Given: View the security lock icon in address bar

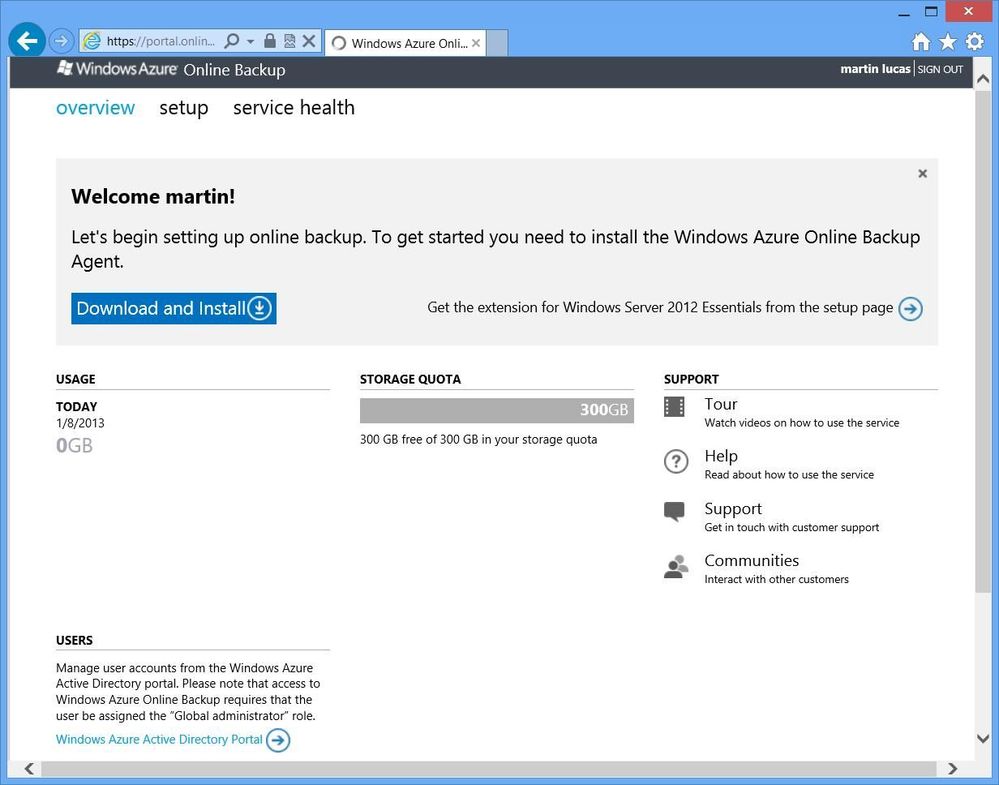Looking at the screenshot, I should [x=270, y=41].
